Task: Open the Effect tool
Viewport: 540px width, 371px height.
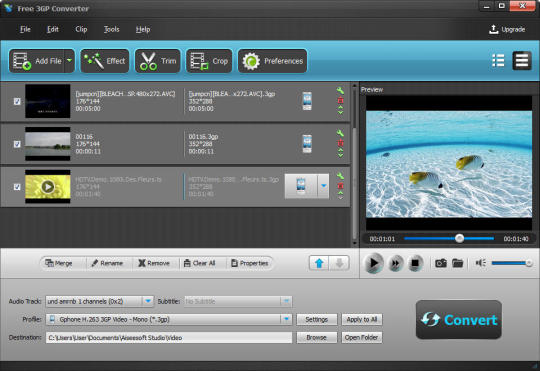Action: pyautogui.click(x=105, y=61)
